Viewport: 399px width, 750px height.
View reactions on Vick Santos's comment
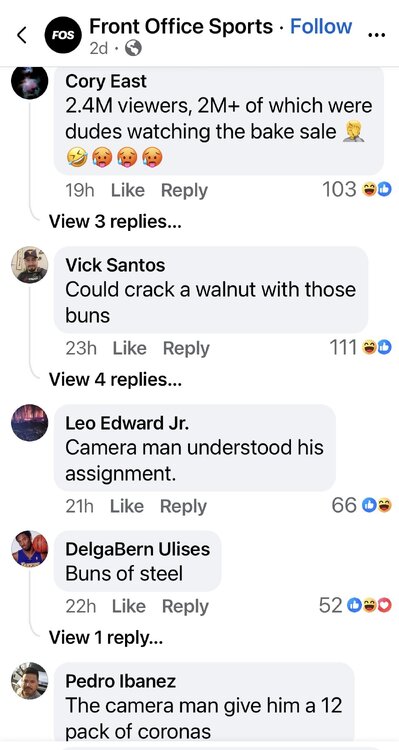tap(360, 348)
